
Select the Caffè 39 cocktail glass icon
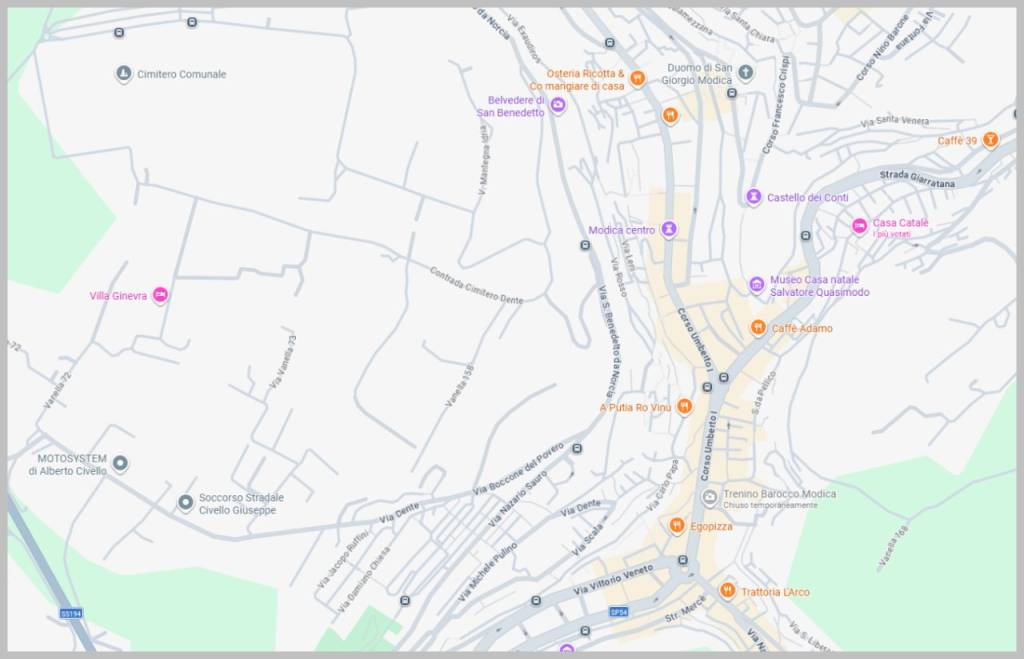point(990,140)
